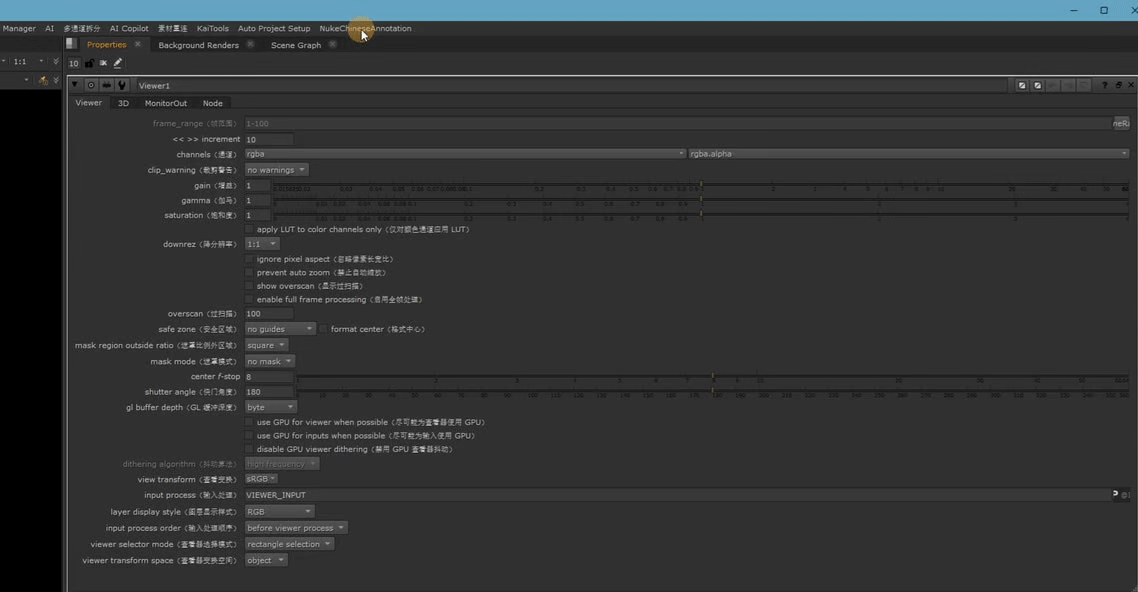Open the clip_warning no warnings dropdown
Image resolution: width=1138 pixels, height=592 pixels.
(x=276, y=170)
